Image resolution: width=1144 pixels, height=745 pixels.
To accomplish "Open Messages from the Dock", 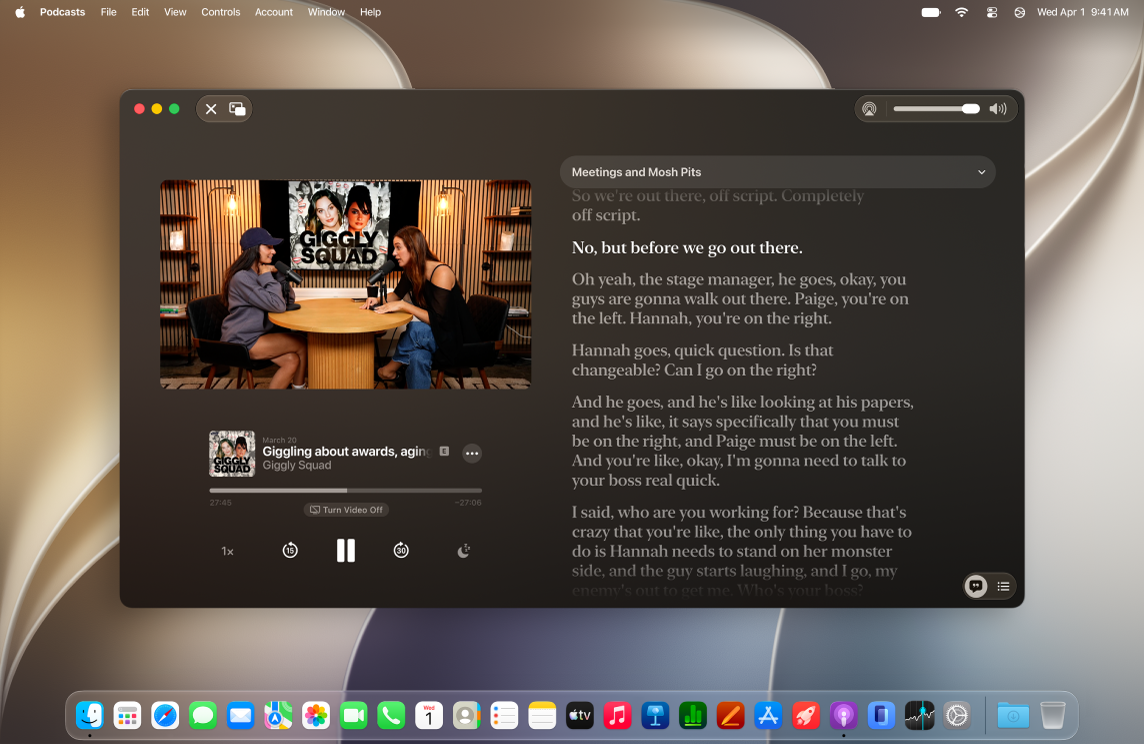I will tap(203, 716).
